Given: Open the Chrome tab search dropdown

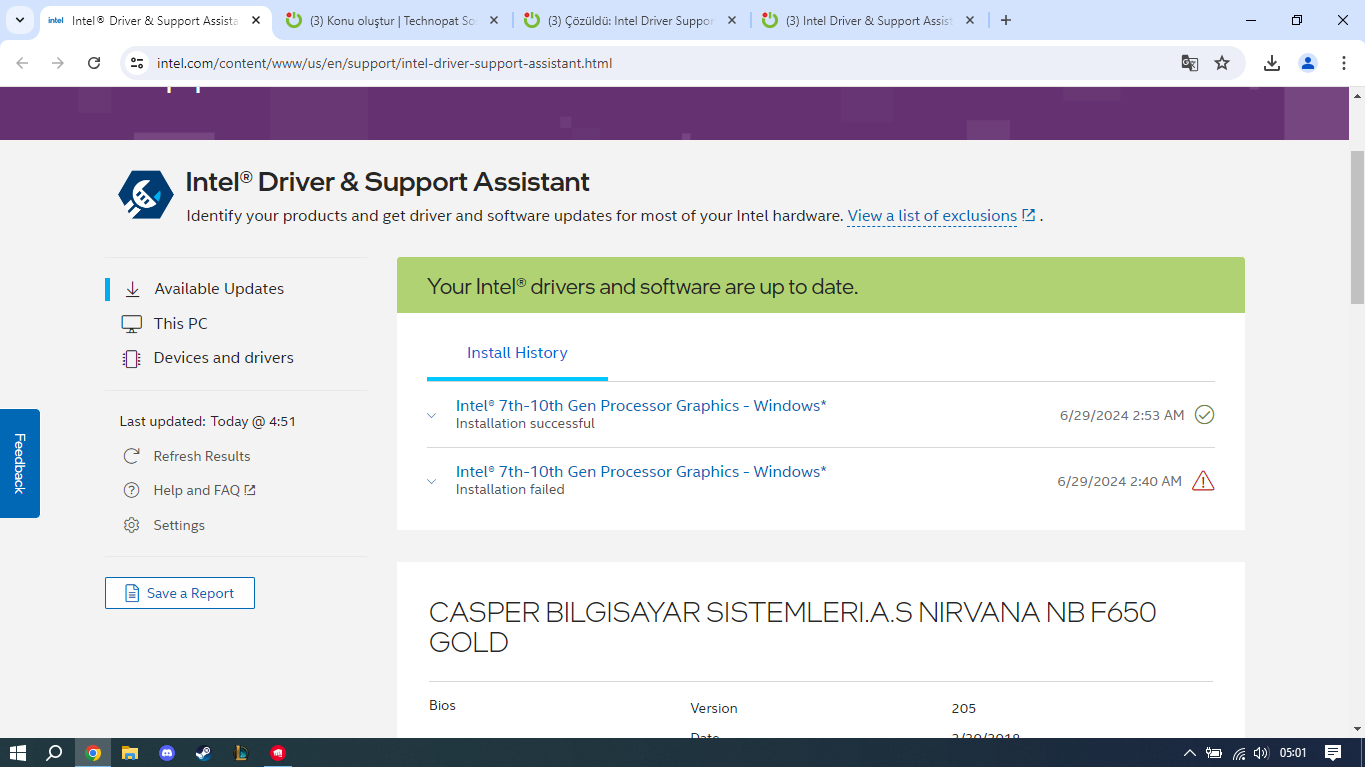Looking at the screenshot, I should click(20, 20).
